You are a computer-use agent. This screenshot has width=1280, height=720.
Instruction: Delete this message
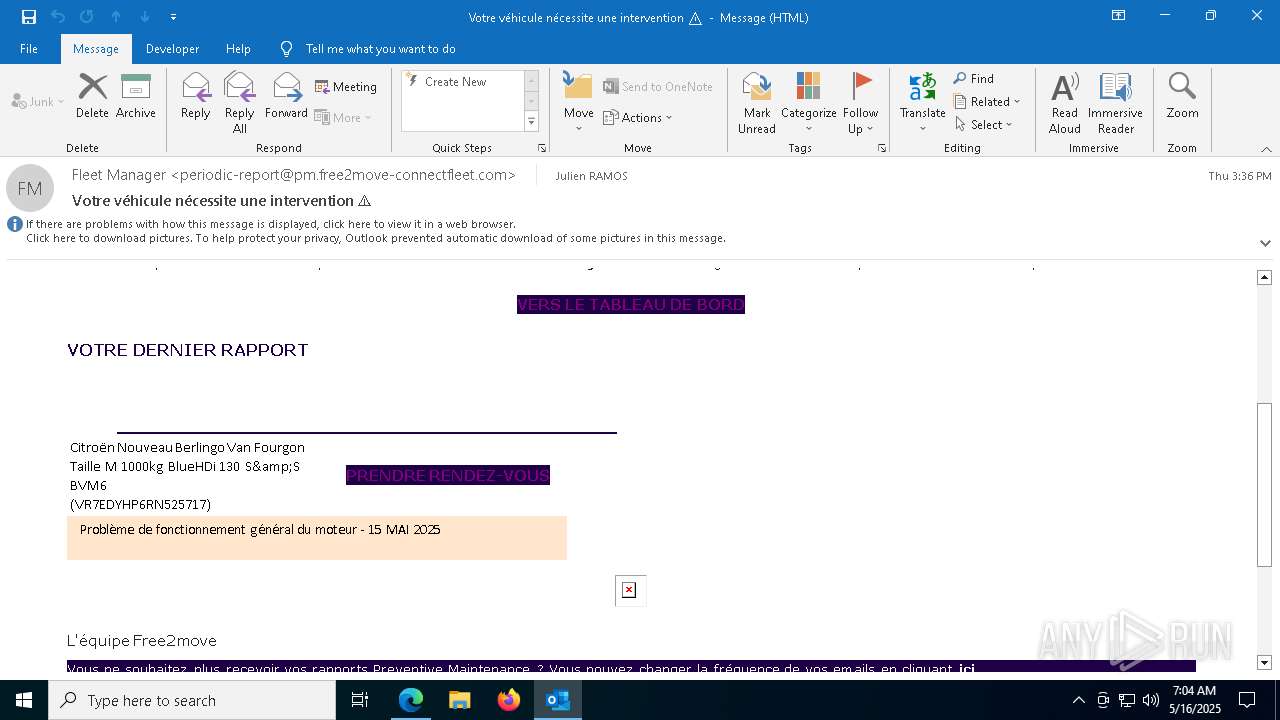pyautogui.click(x=92, y=96)
